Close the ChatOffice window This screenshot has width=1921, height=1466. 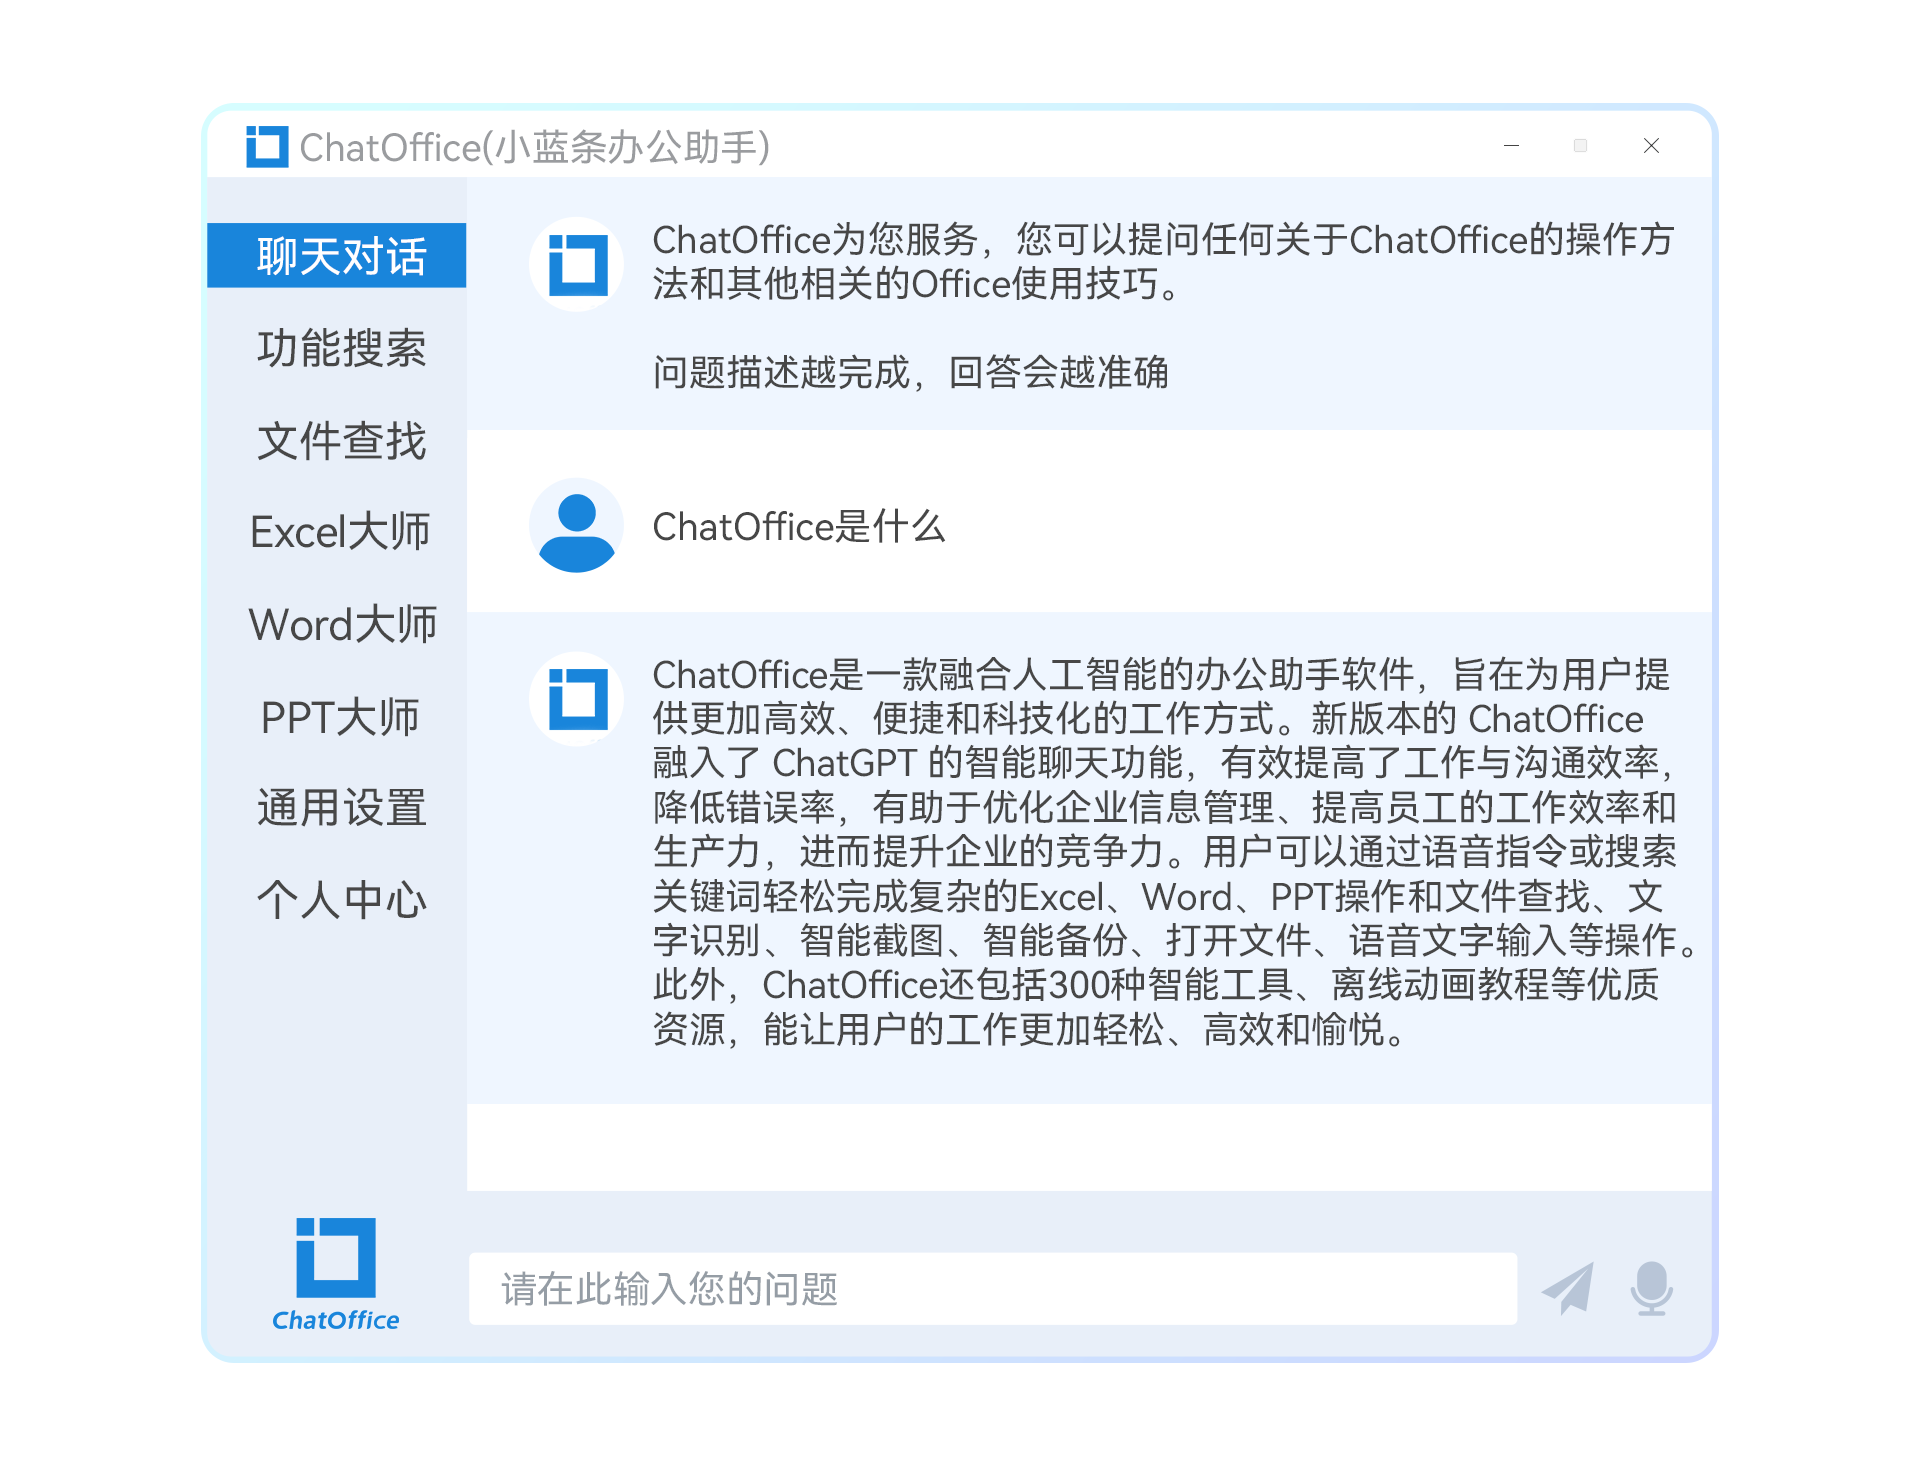click(1651, 146)
